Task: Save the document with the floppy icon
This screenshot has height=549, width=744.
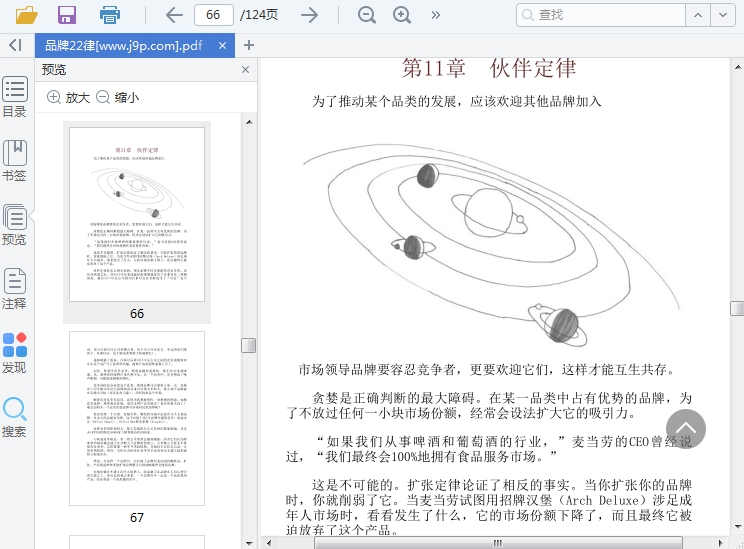Action: click(x=67, y=15)
